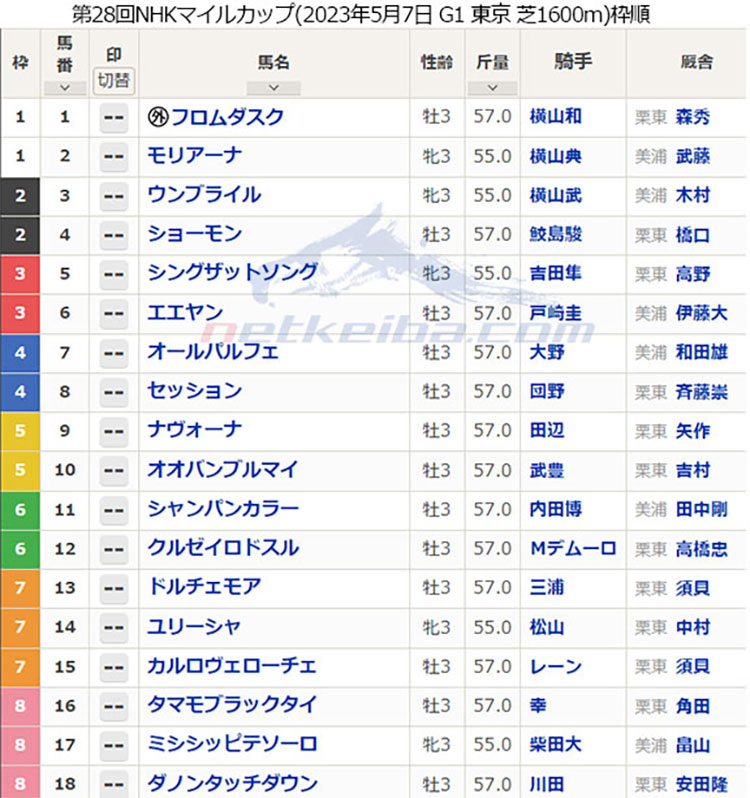Open horse page for タマモブラックタイ
The height and width of the screenshot is (798, 750).
(233, 705)
